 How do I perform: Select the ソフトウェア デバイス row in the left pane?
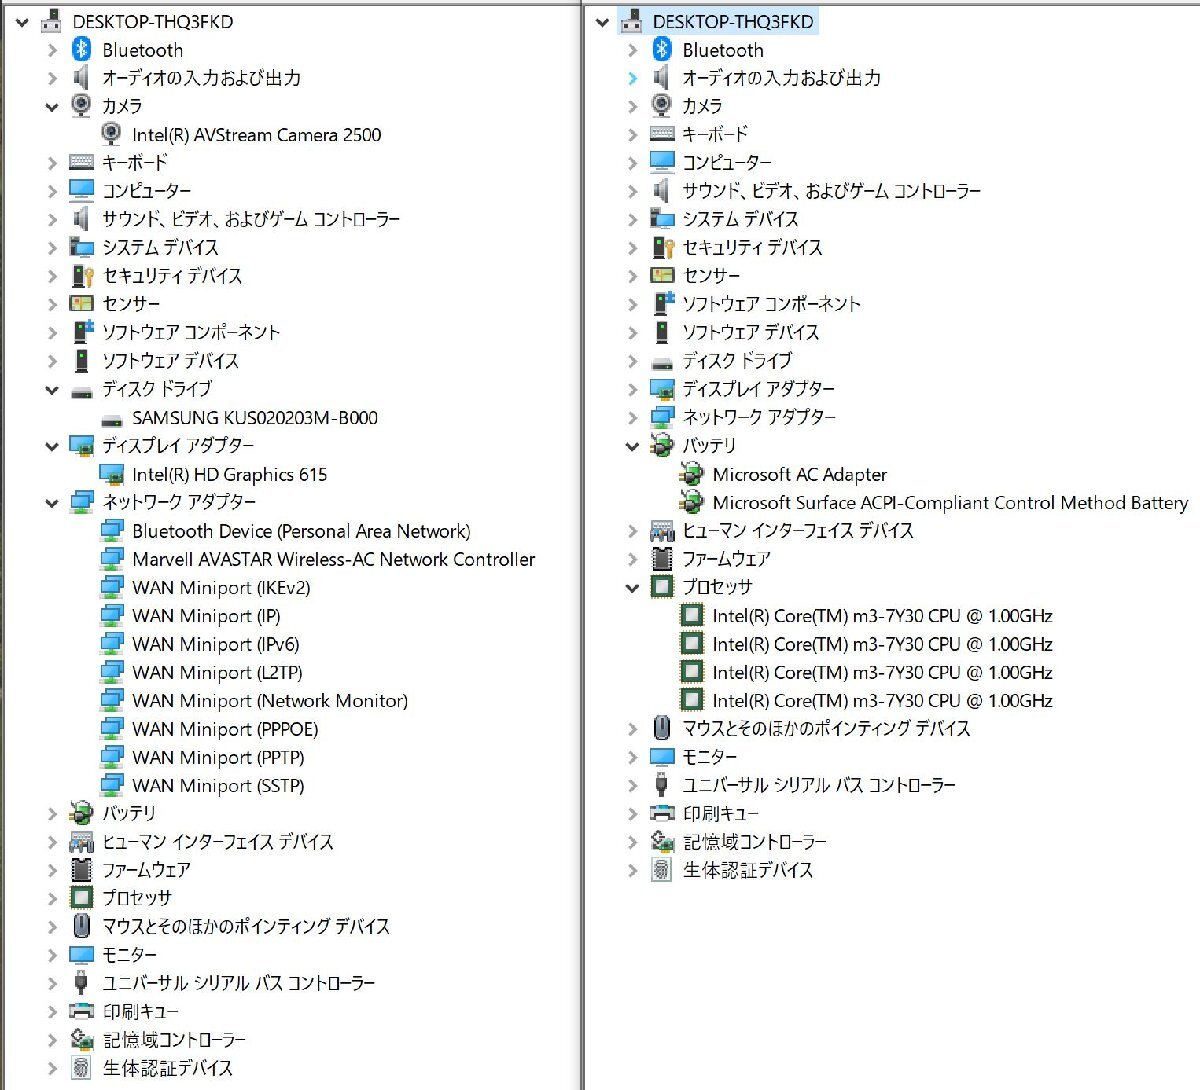point(170,360)
